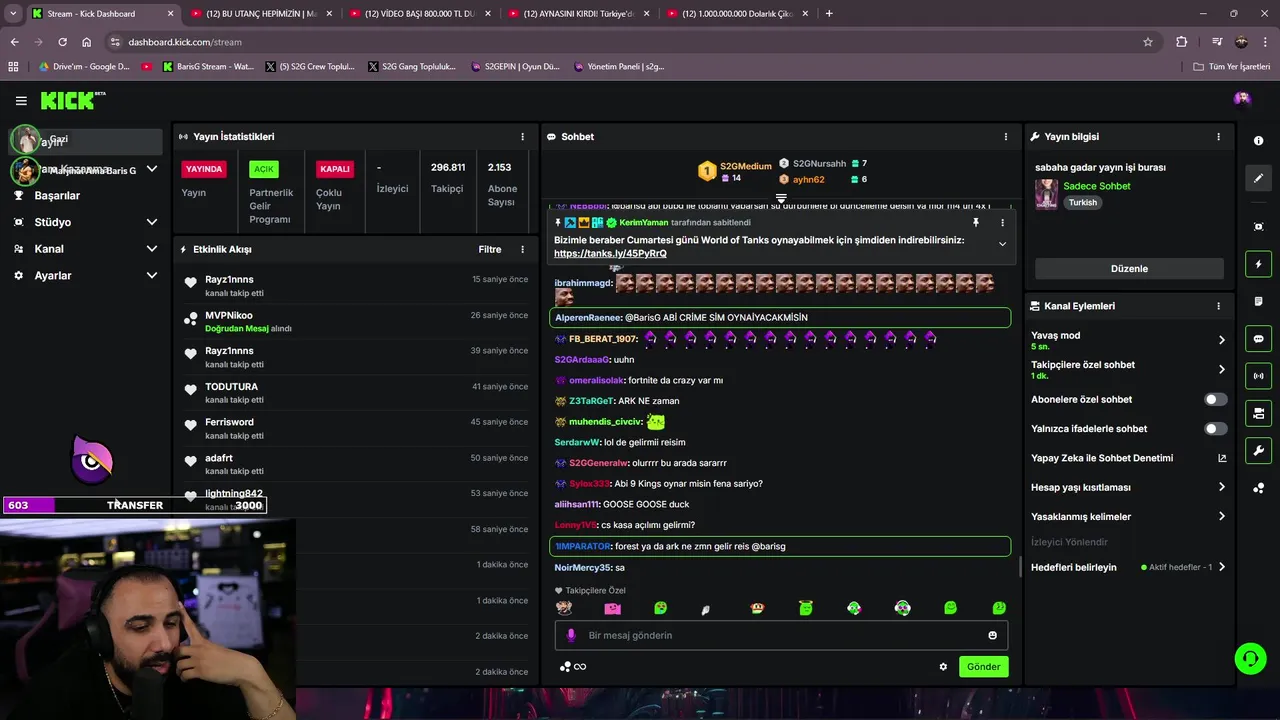Collapse the chat leaderboard handle
This screenshot has height=720, width=1280.
(x=781, y=198)
